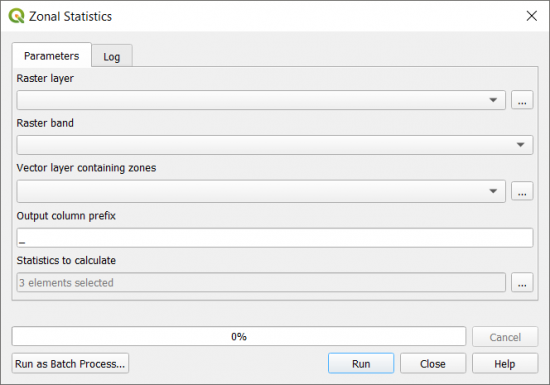Click the Close button
The image size is (550, 385).
pos(433,364)
